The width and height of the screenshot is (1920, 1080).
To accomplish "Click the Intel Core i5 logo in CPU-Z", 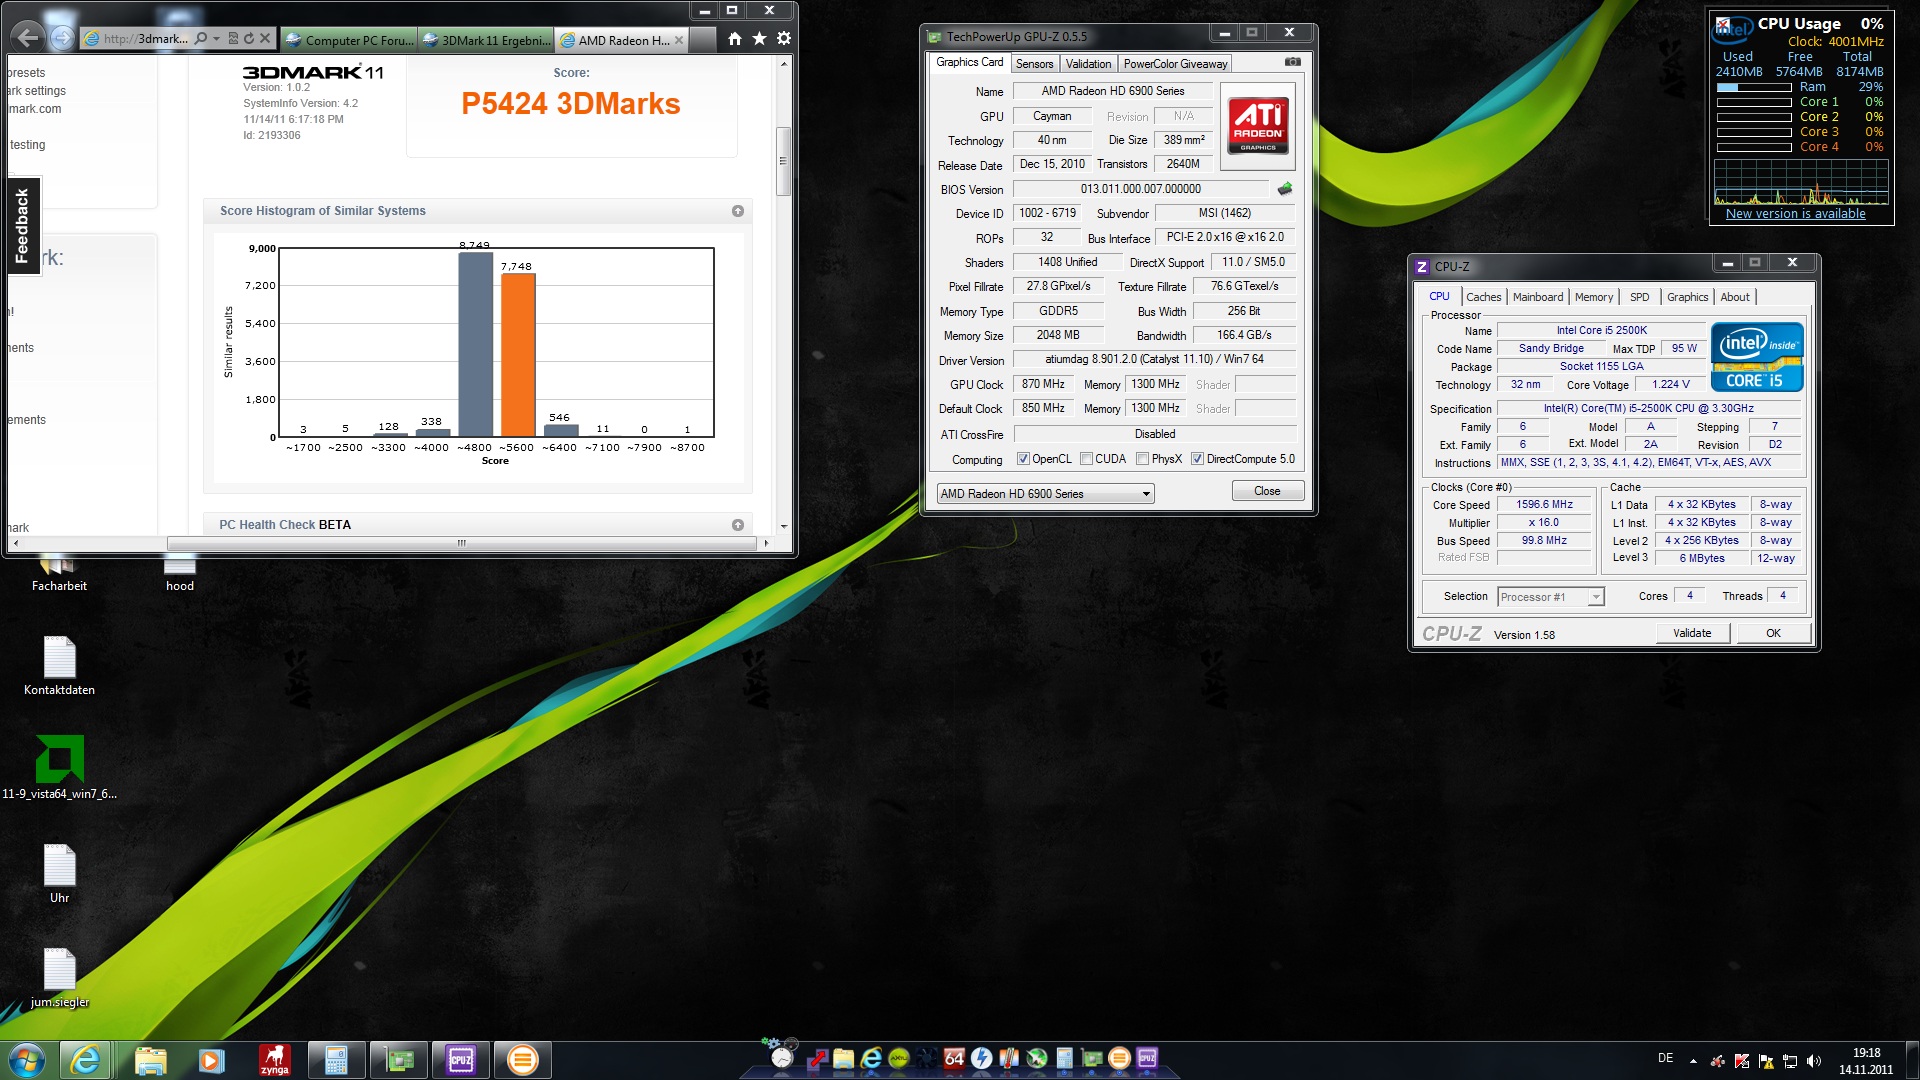I will point(1757,357).
